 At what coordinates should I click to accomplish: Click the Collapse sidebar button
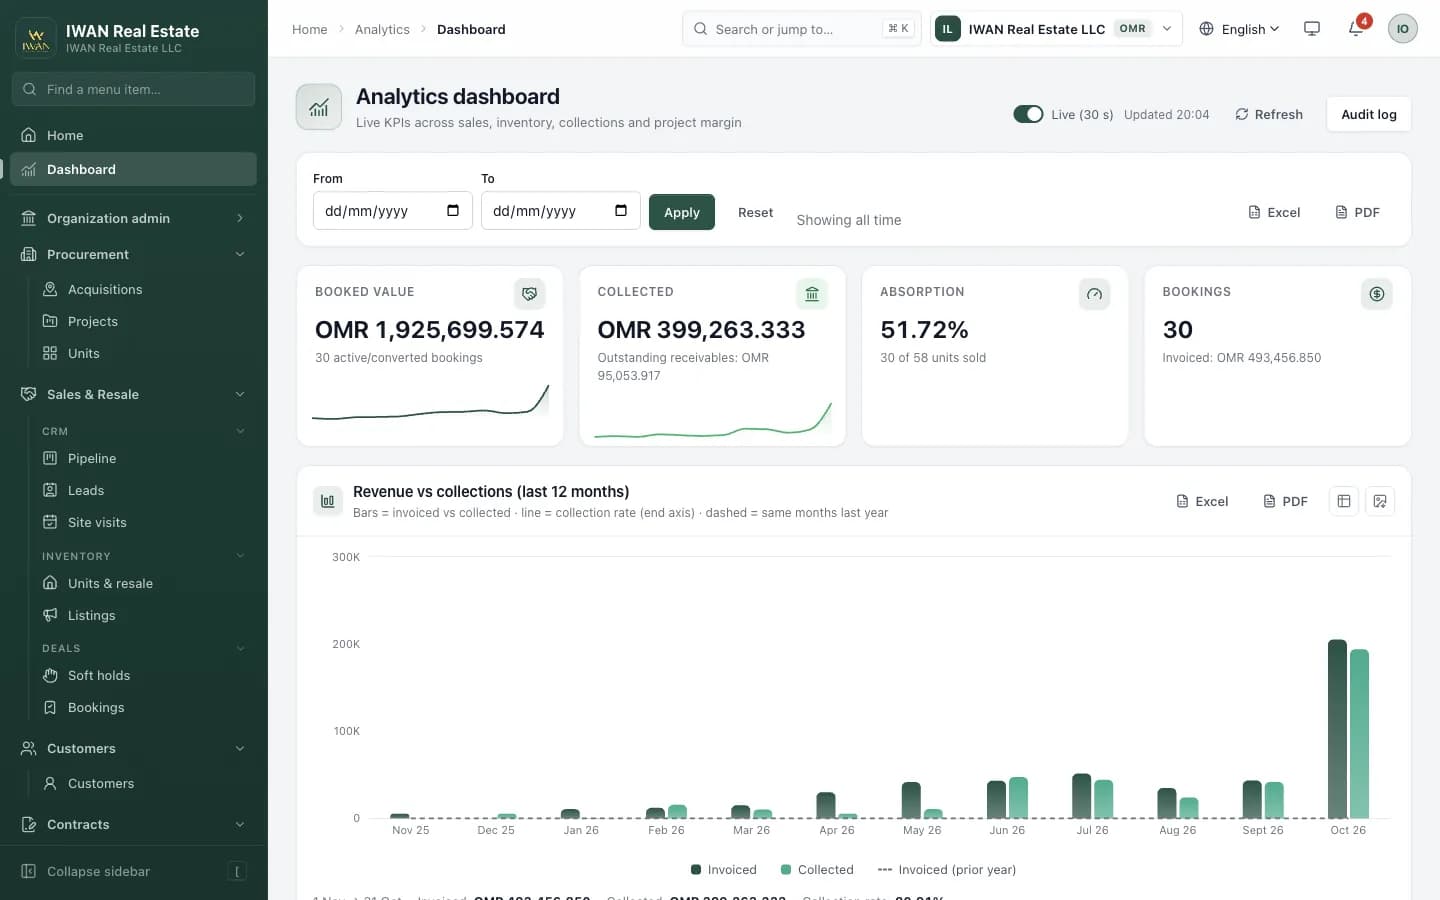point(133,871)
